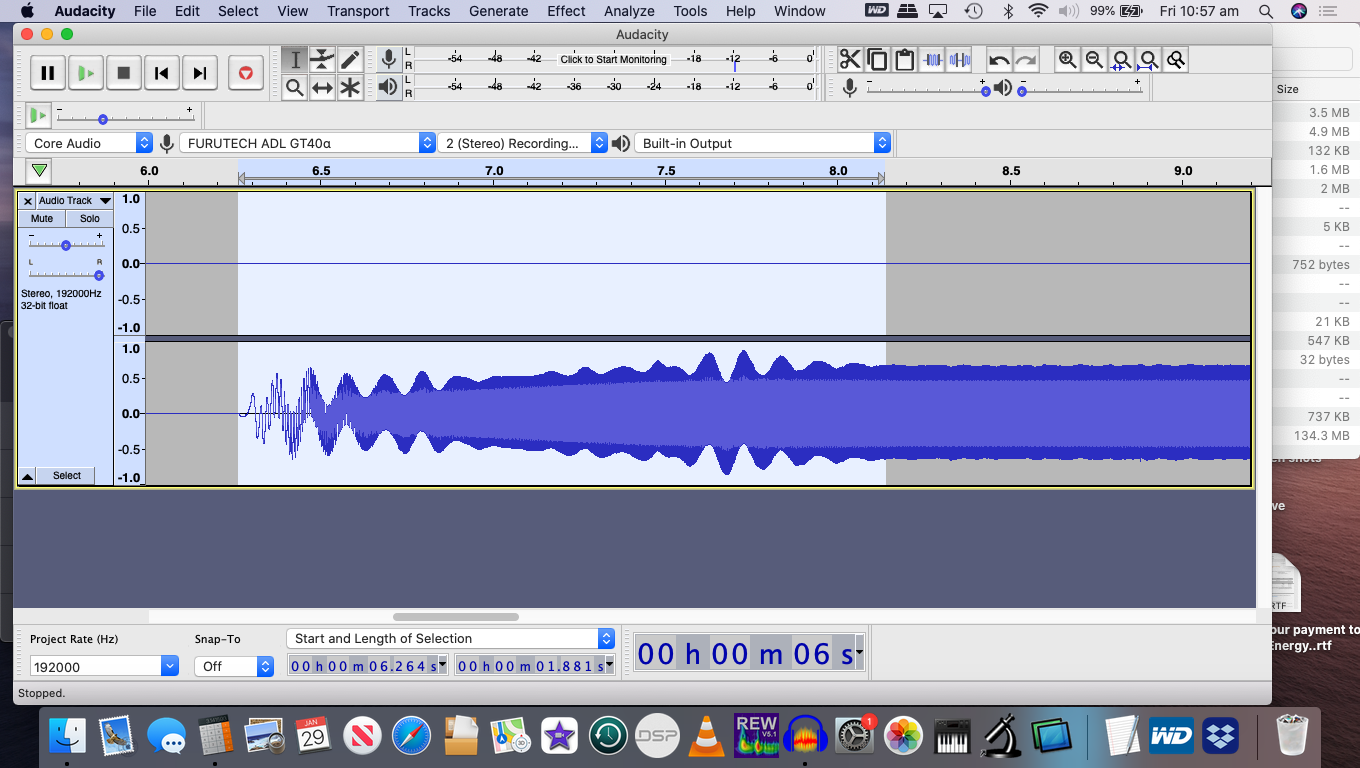Start playback with the green Play button
The width and height of the screenshot is (1360, 768).
(86, 73)
